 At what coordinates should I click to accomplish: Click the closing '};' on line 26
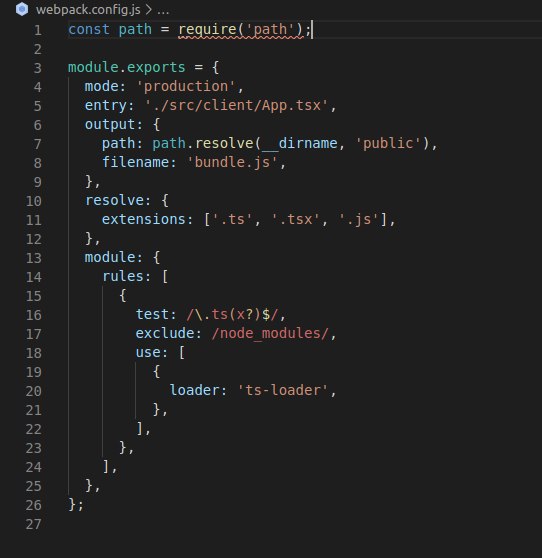tap(76, 505)
